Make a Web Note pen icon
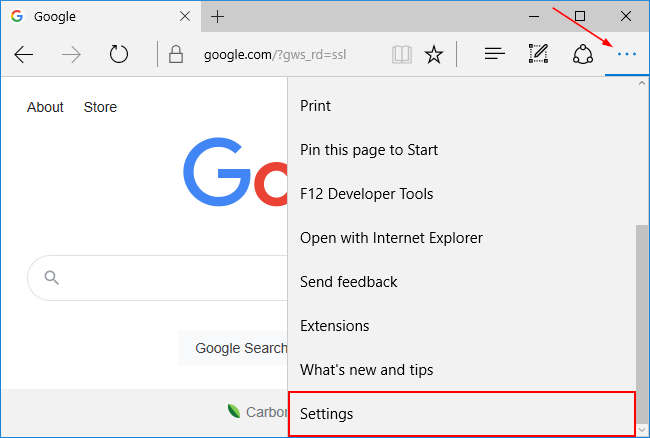650x438 pixels. tap(538, 53)
